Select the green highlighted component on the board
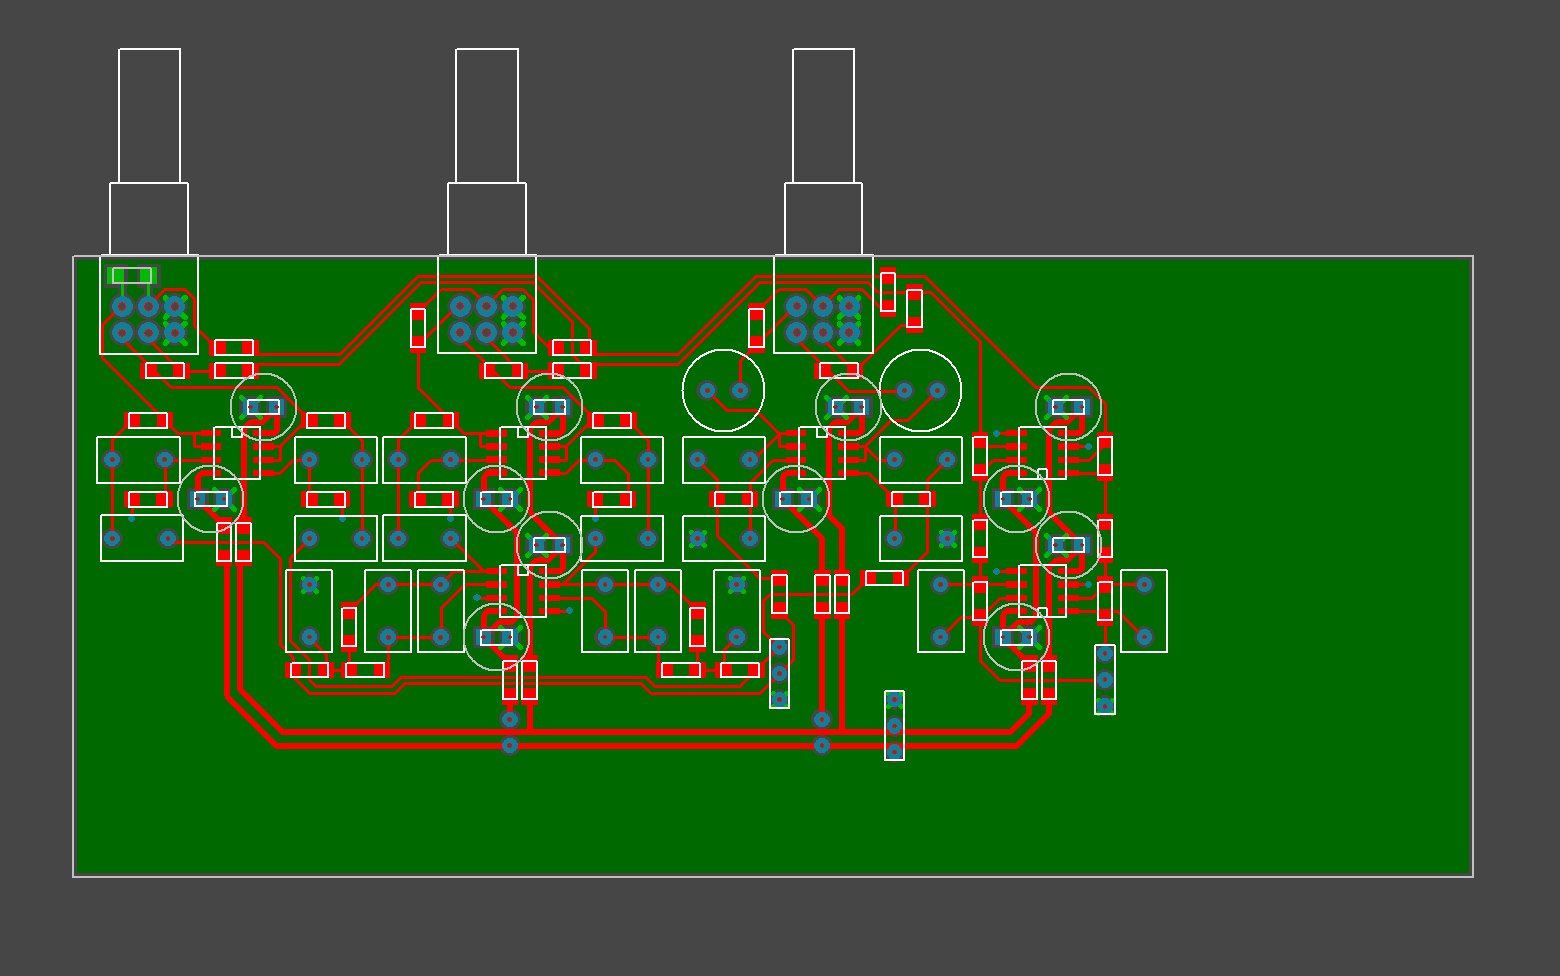 pyautogui.click(x=132, y=276)
